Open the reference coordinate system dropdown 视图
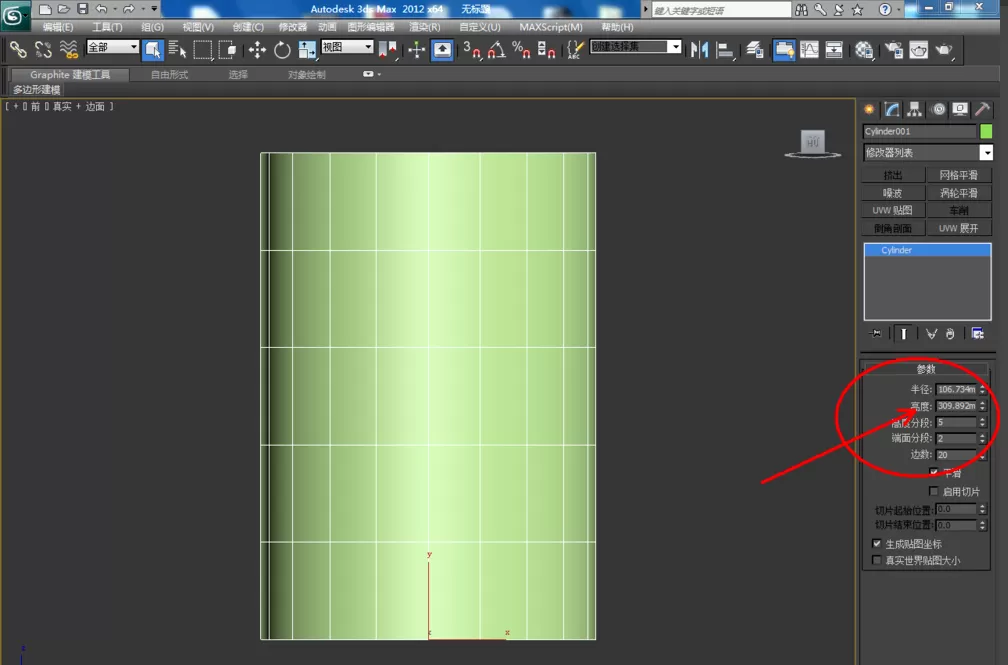The height and width of the screenshot is (665, 1008). click(x=347, y=47)
